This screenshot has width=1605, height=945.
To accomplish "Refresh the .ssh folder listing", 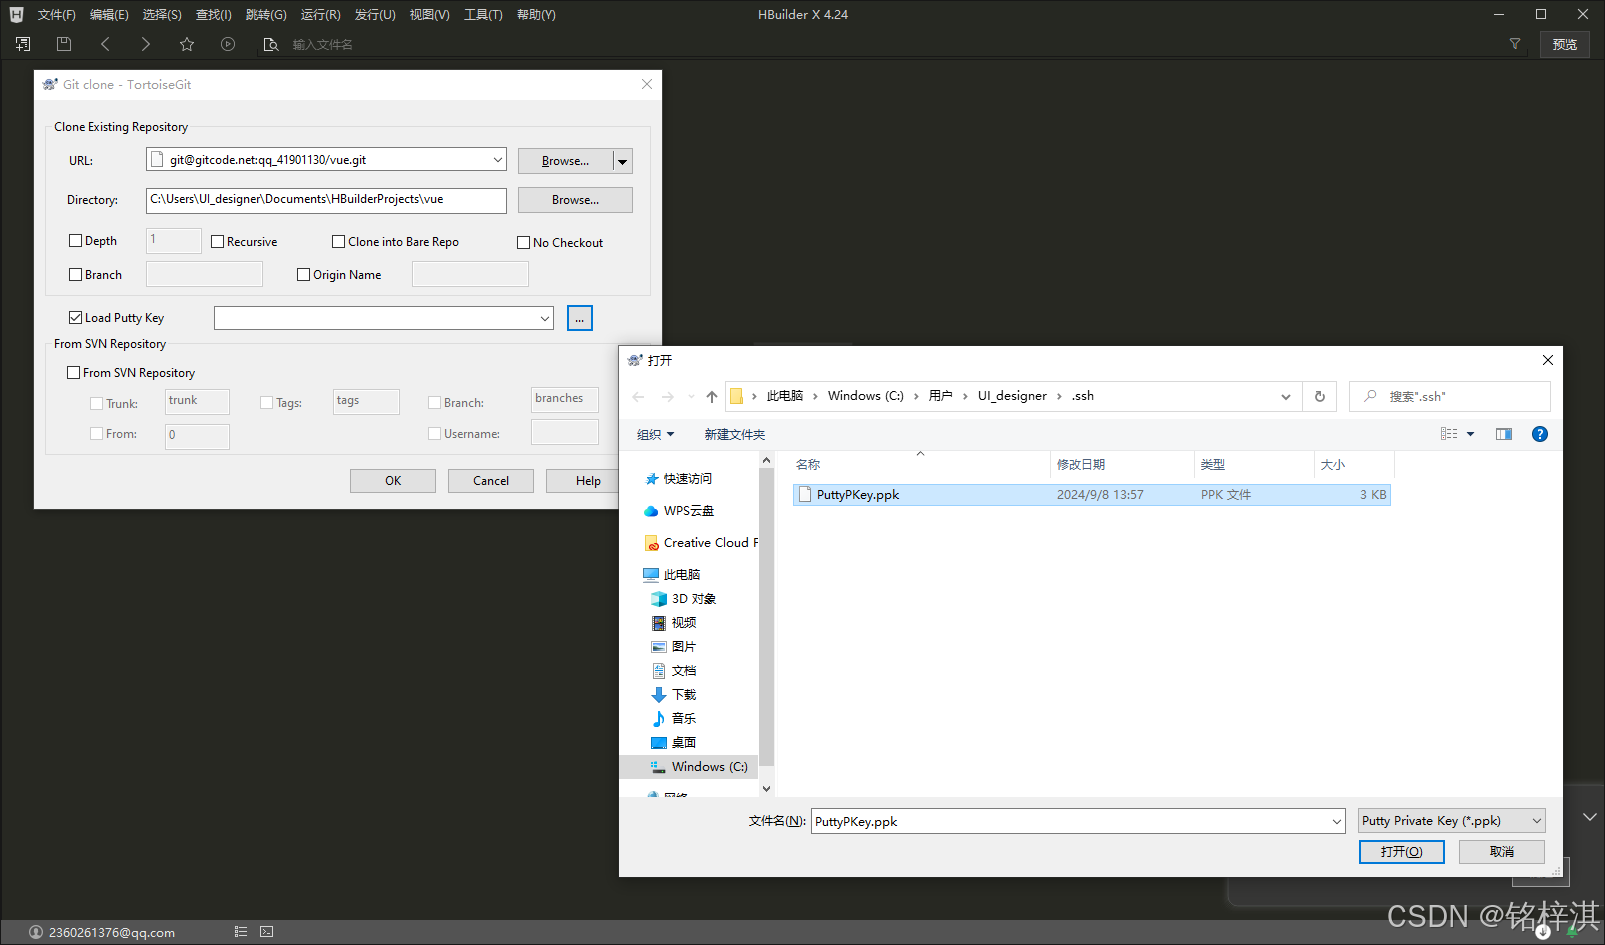I will (x=1320, y=396).
